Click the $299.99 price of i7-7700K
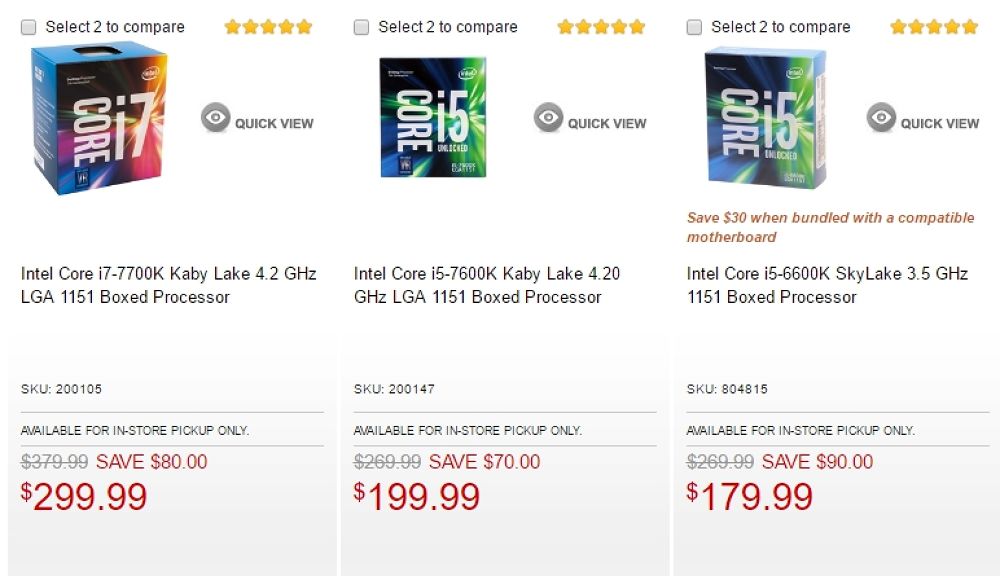This screenshot has width=1000, height=576. tap(84, 497)
